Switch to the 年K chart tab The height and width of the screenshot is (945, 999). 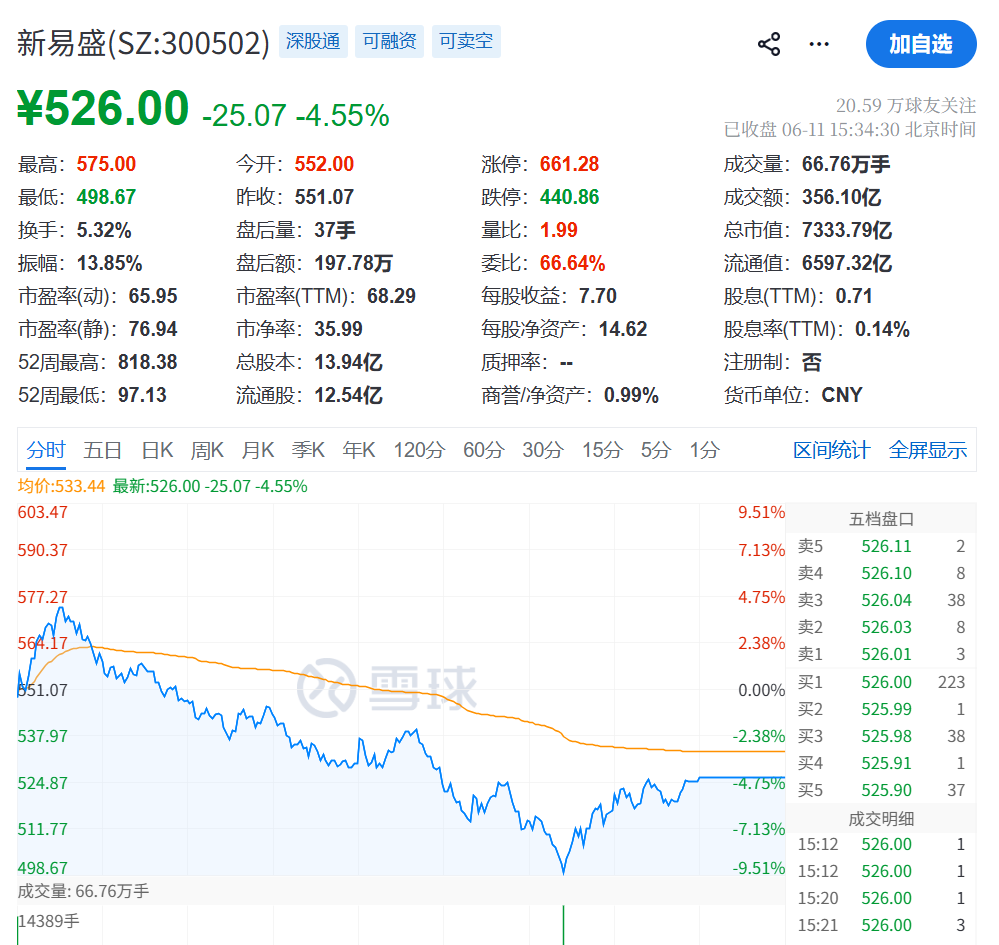(359, 451)
